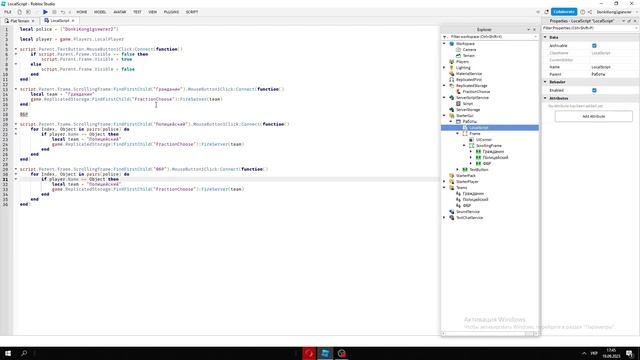The height and width of the screenshot is (360, 640).
Task: Open the FILE menu
Action: pyautogui.click(x=8, y=12)
